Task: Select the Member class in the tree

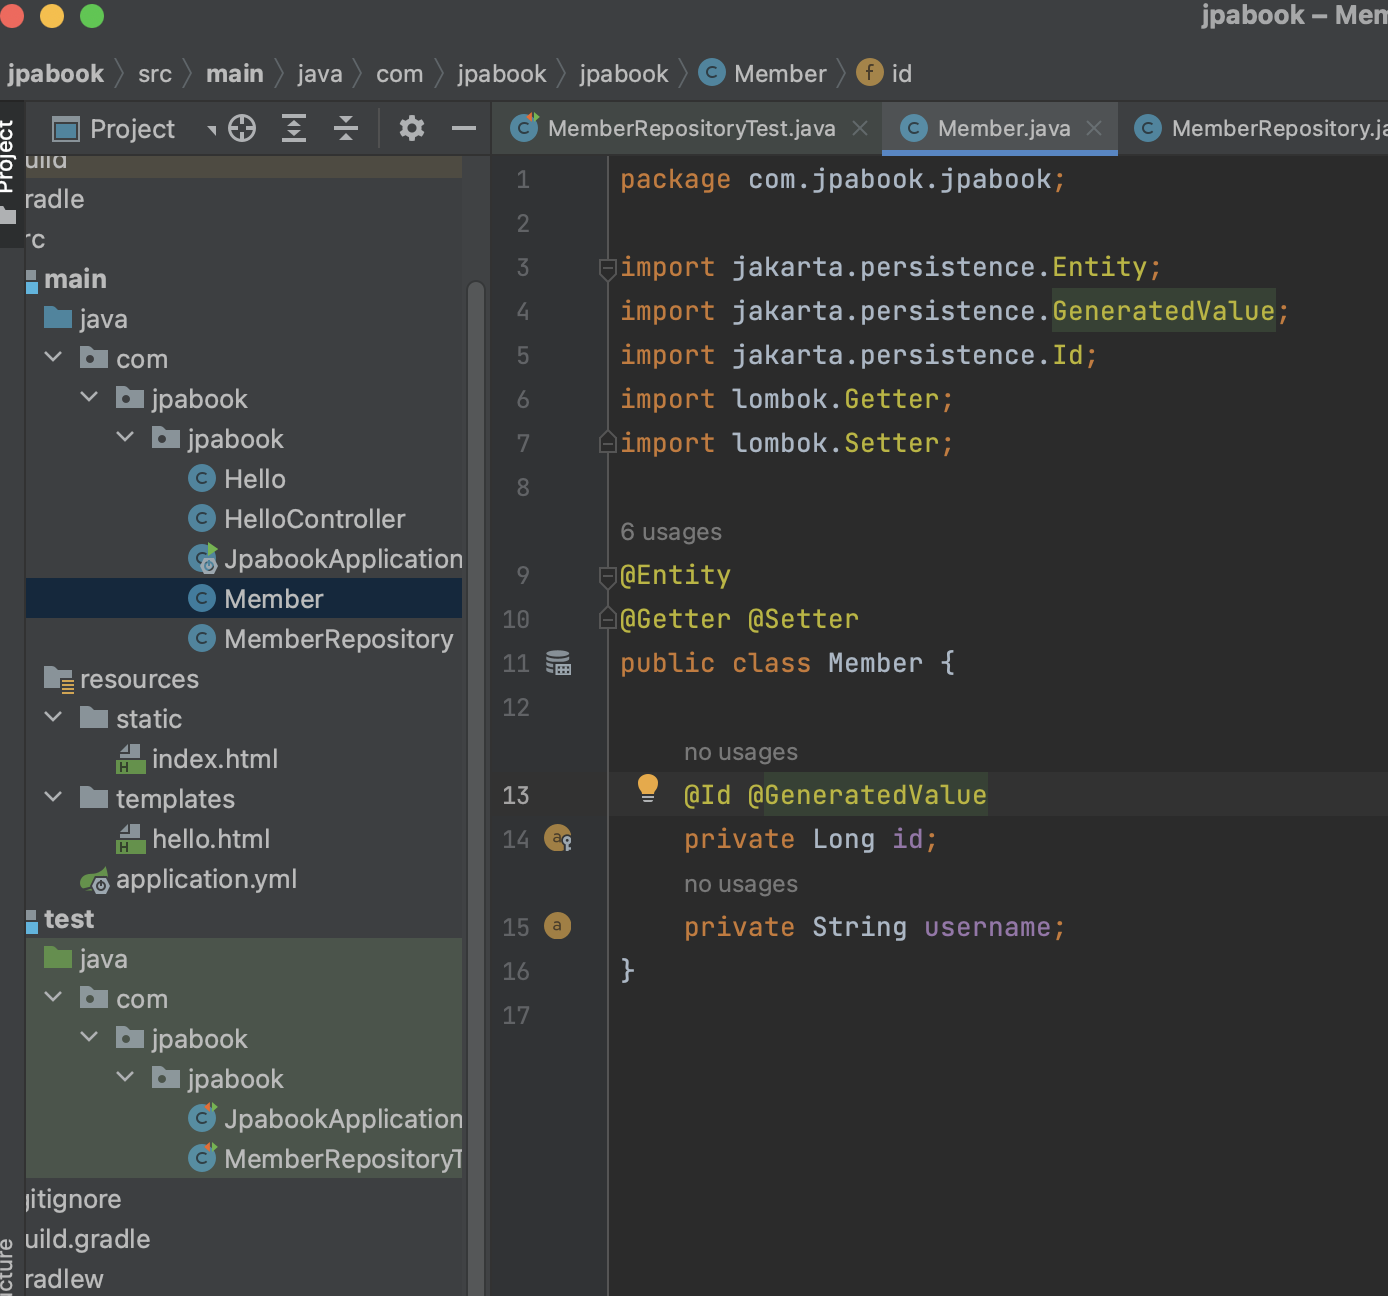Action: (244, 599)
